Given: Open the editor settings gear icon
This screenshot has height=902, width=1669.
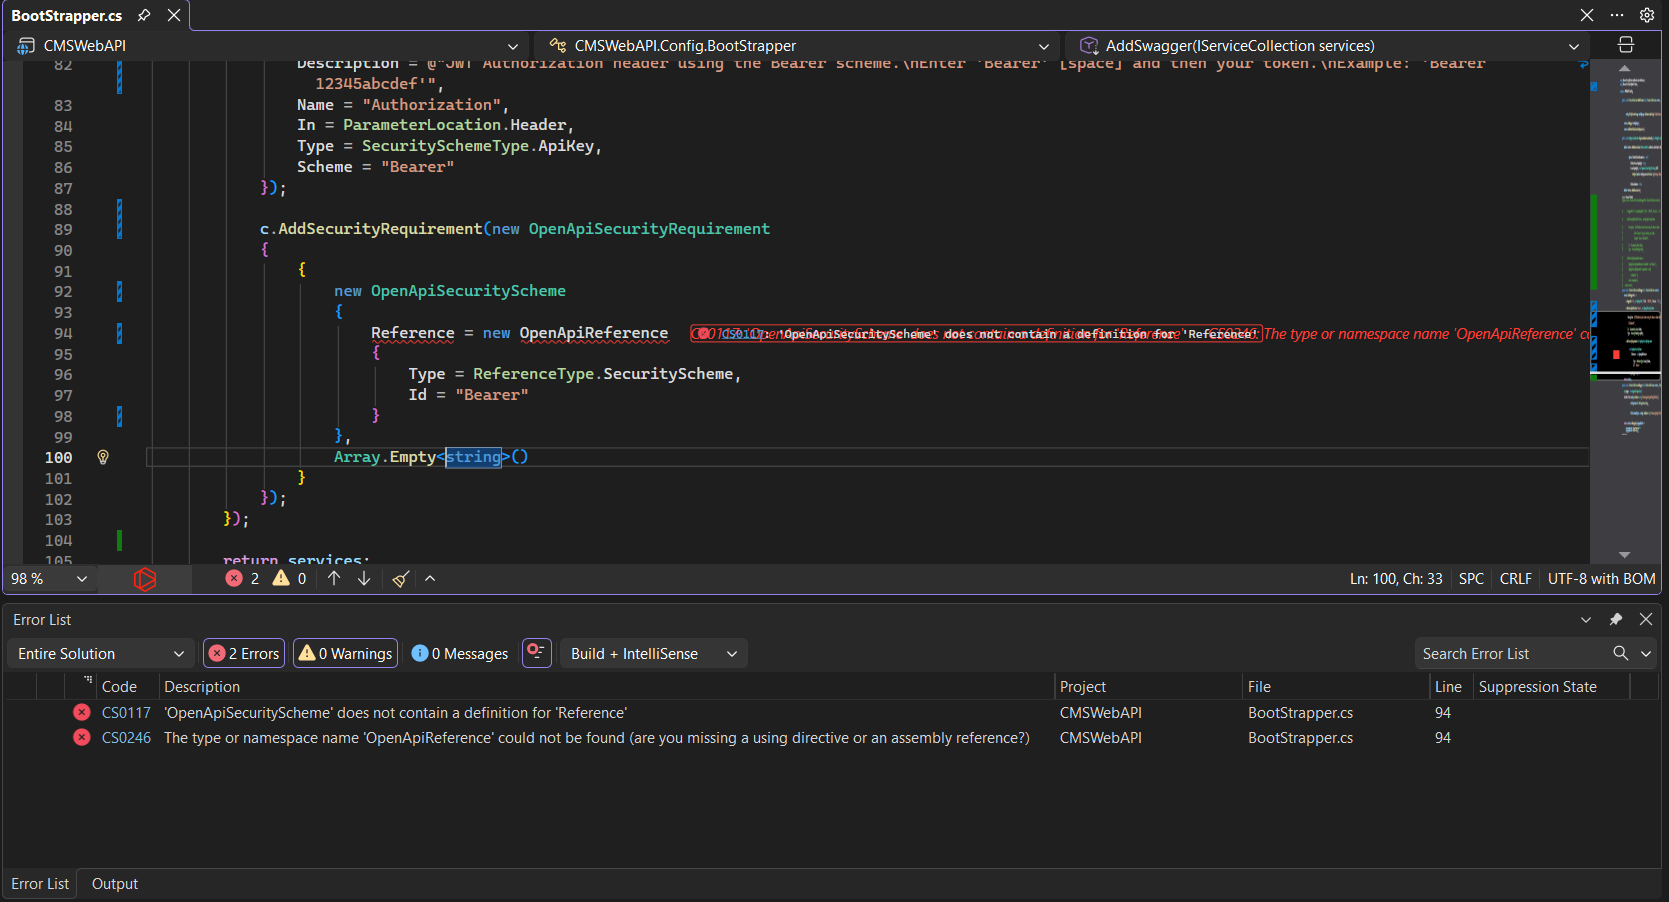Looking at the screenshot, I should point(1647,15).
